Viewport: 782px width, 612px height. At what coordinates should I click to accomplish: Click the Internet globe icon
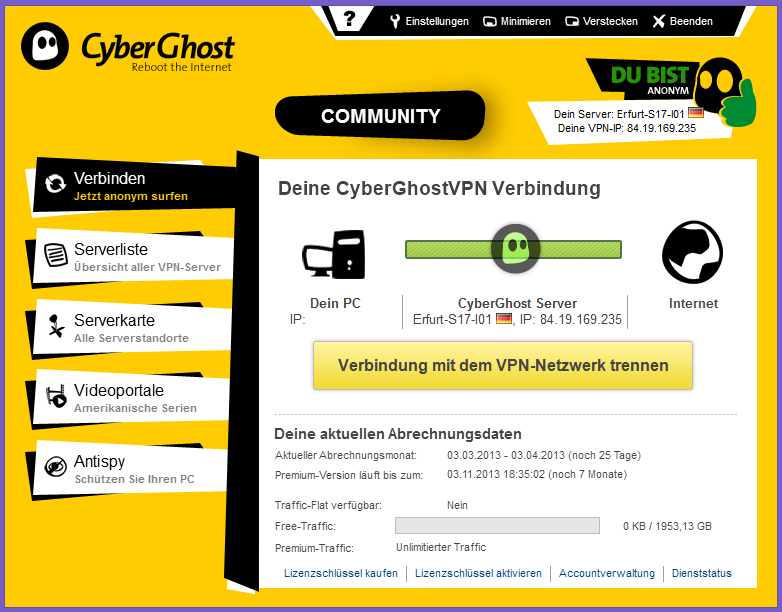[692, 252]
